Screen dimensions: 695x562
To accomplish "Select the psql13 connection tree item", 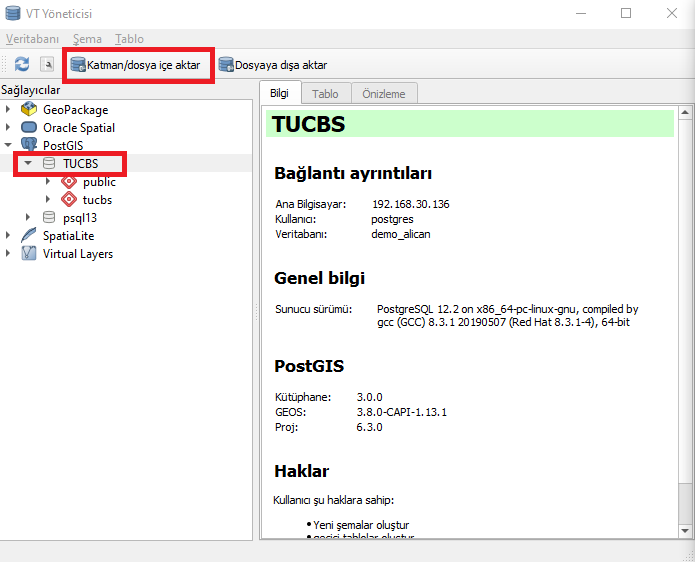I will 80,218.
